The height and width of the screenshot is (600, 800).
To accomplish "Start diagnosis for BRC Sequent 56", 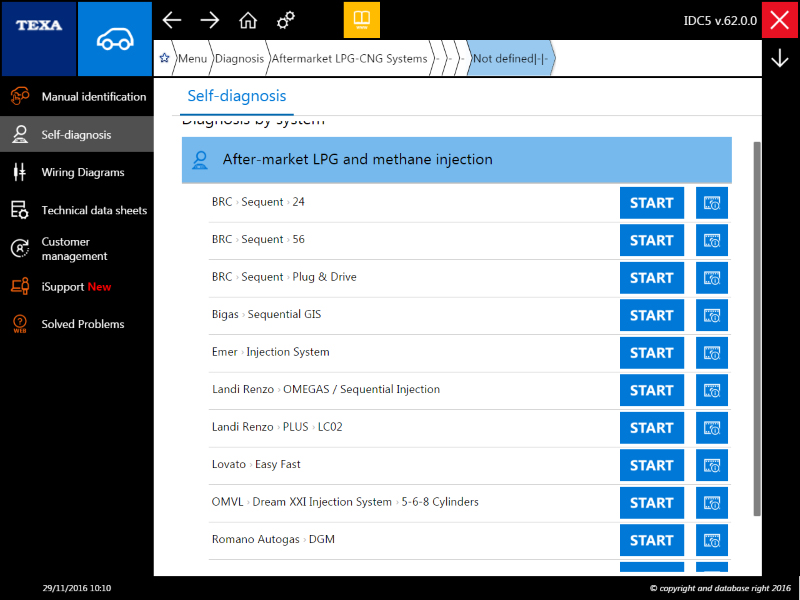I will [652, 240].
